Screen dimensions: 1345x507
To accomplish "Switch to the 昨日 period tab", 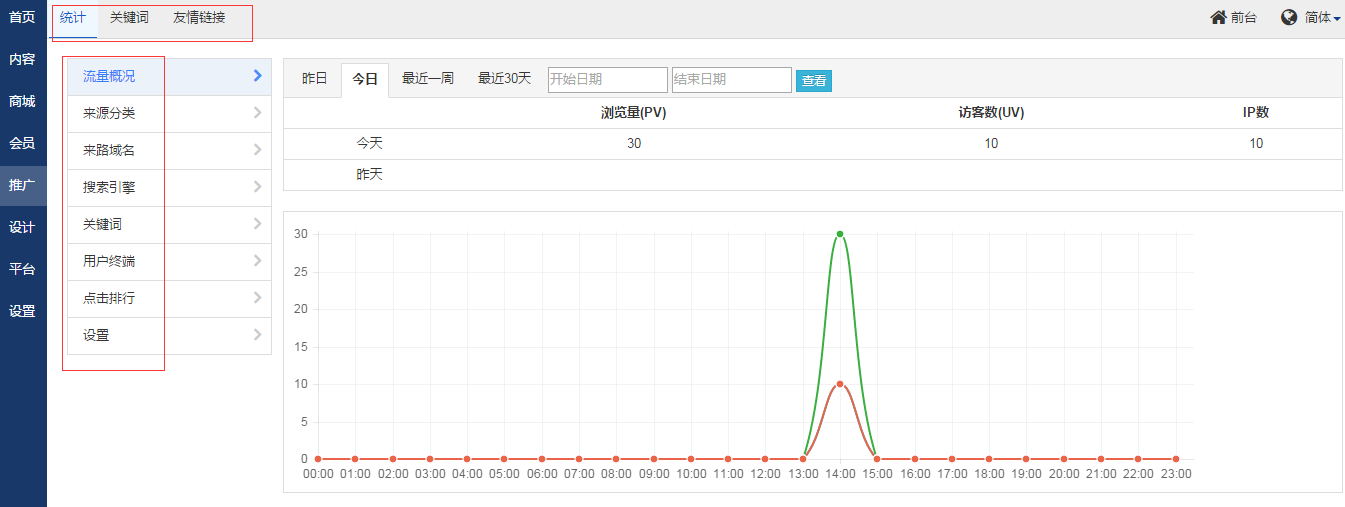I will 315,78.
